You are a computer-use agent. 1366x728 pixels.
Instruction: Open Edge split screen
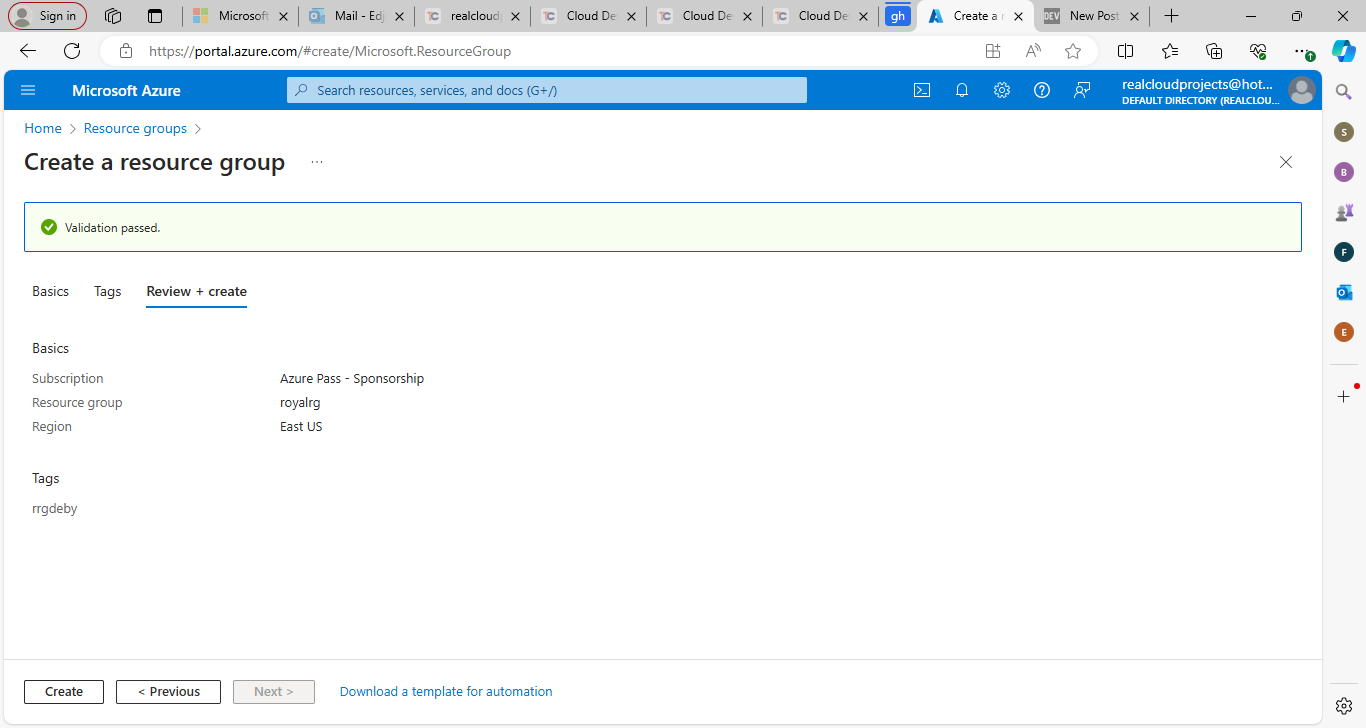pyautogui.click(x=1125, y=51)
